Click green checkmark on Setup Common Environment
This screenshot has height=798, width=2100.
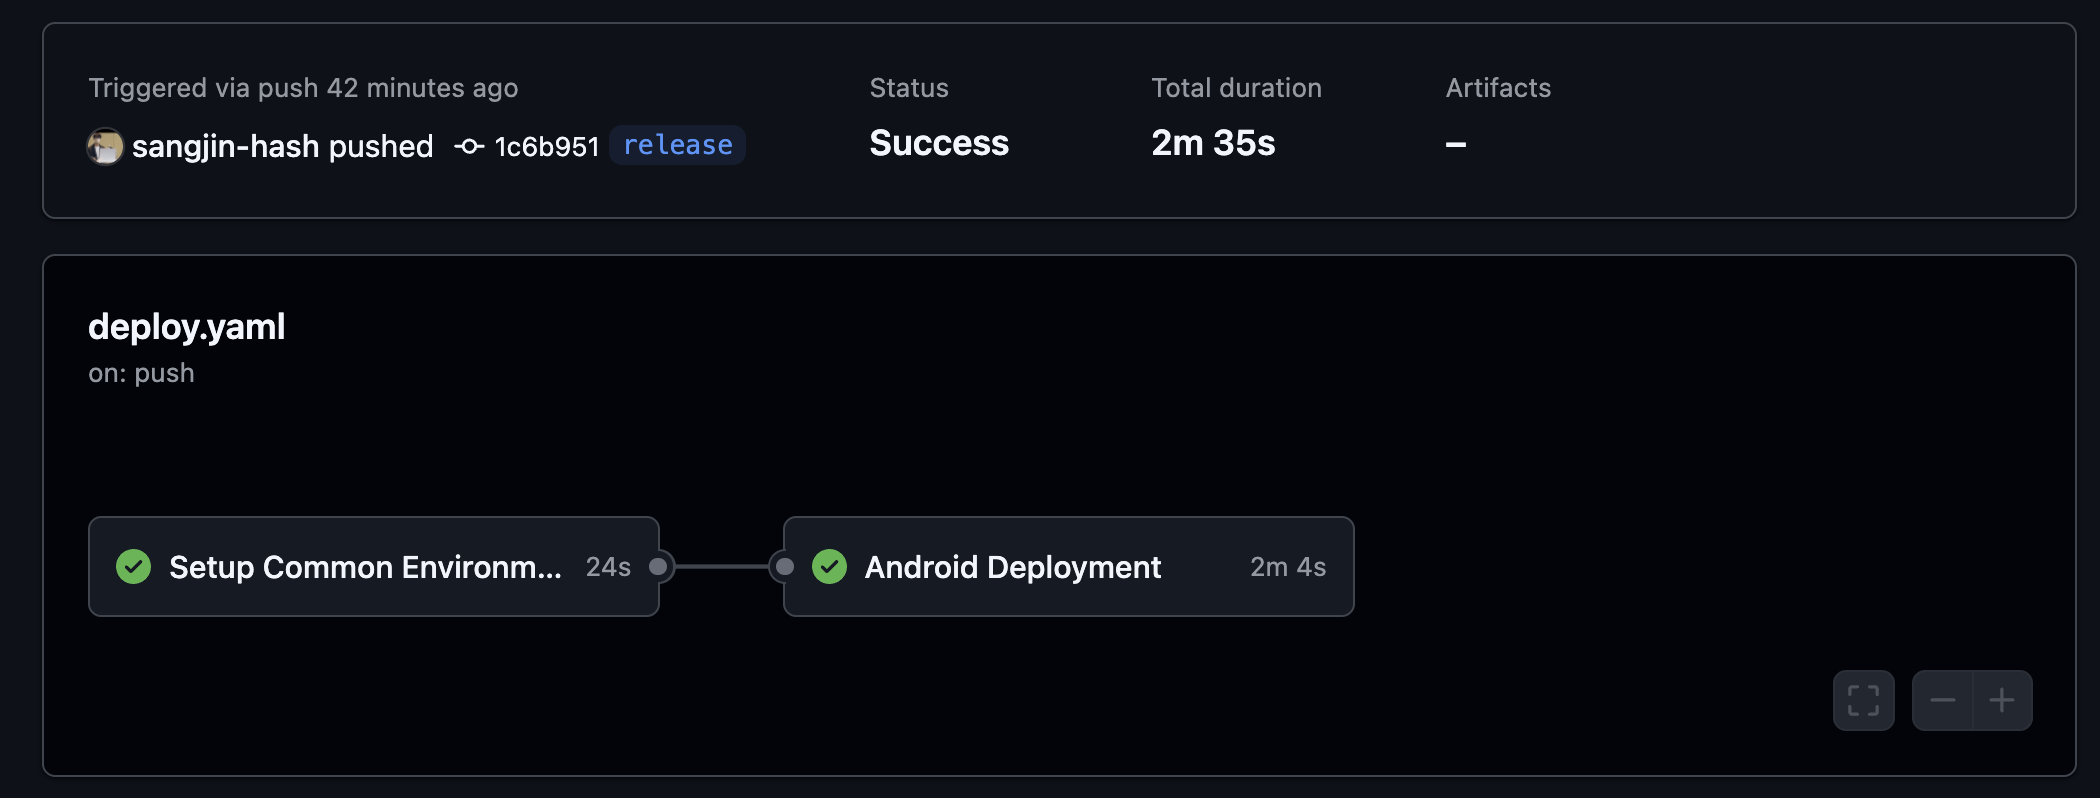133,567
